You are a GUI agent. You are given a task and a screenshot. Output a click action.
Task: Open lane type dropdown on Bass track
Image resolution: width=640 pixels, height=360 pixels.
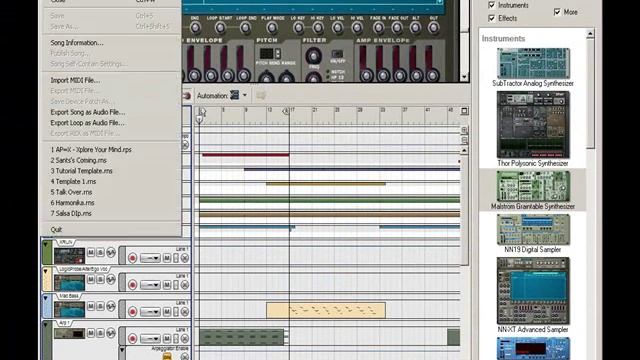(150, 312)
